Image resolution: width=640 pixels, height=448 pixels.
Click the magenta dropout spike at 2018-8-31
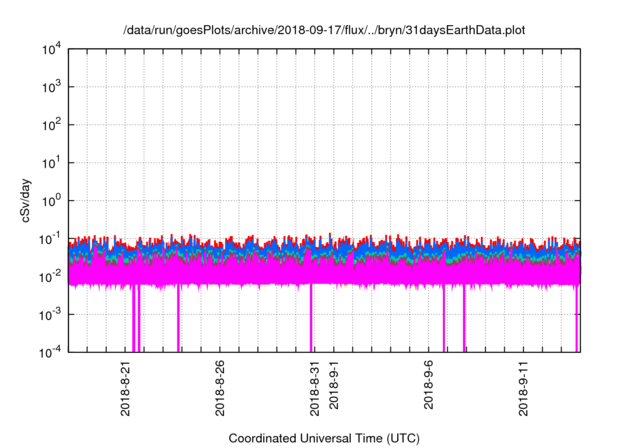(311, 318)
